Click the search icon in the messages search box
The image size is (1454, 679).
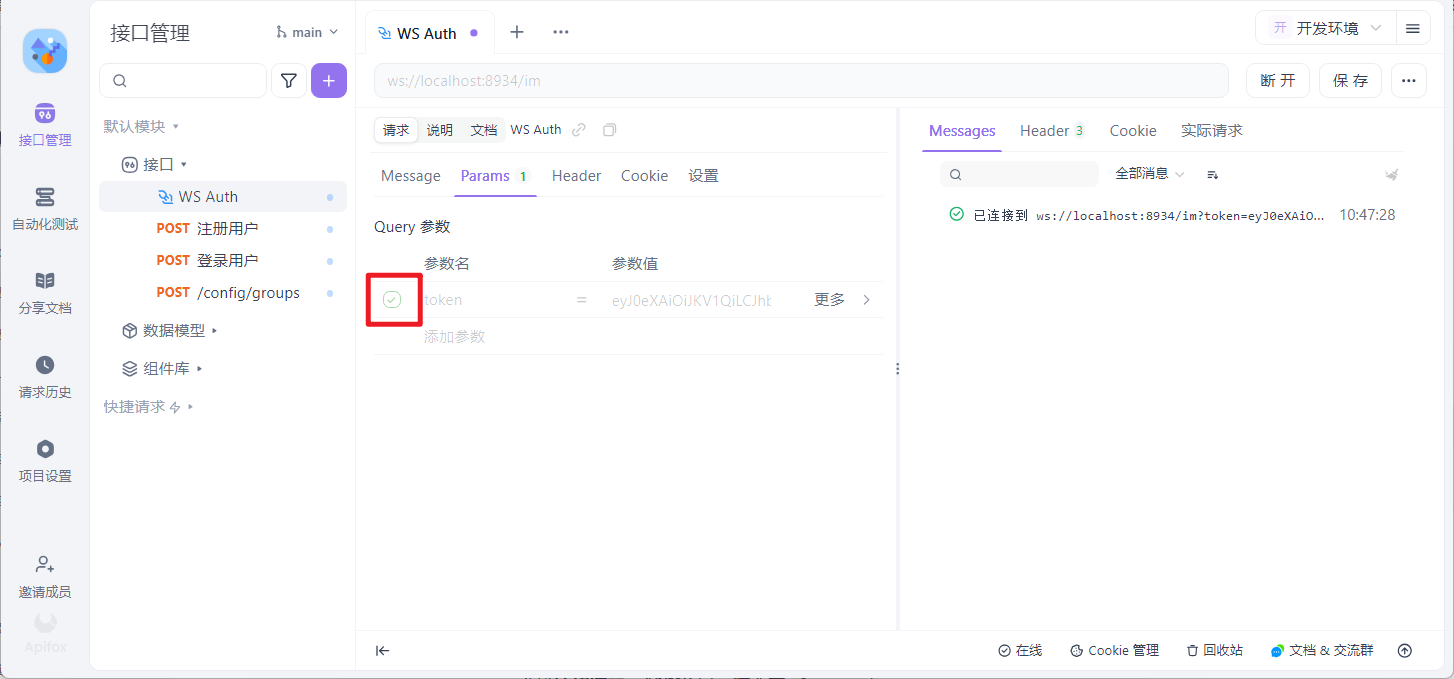coord(956,175)
